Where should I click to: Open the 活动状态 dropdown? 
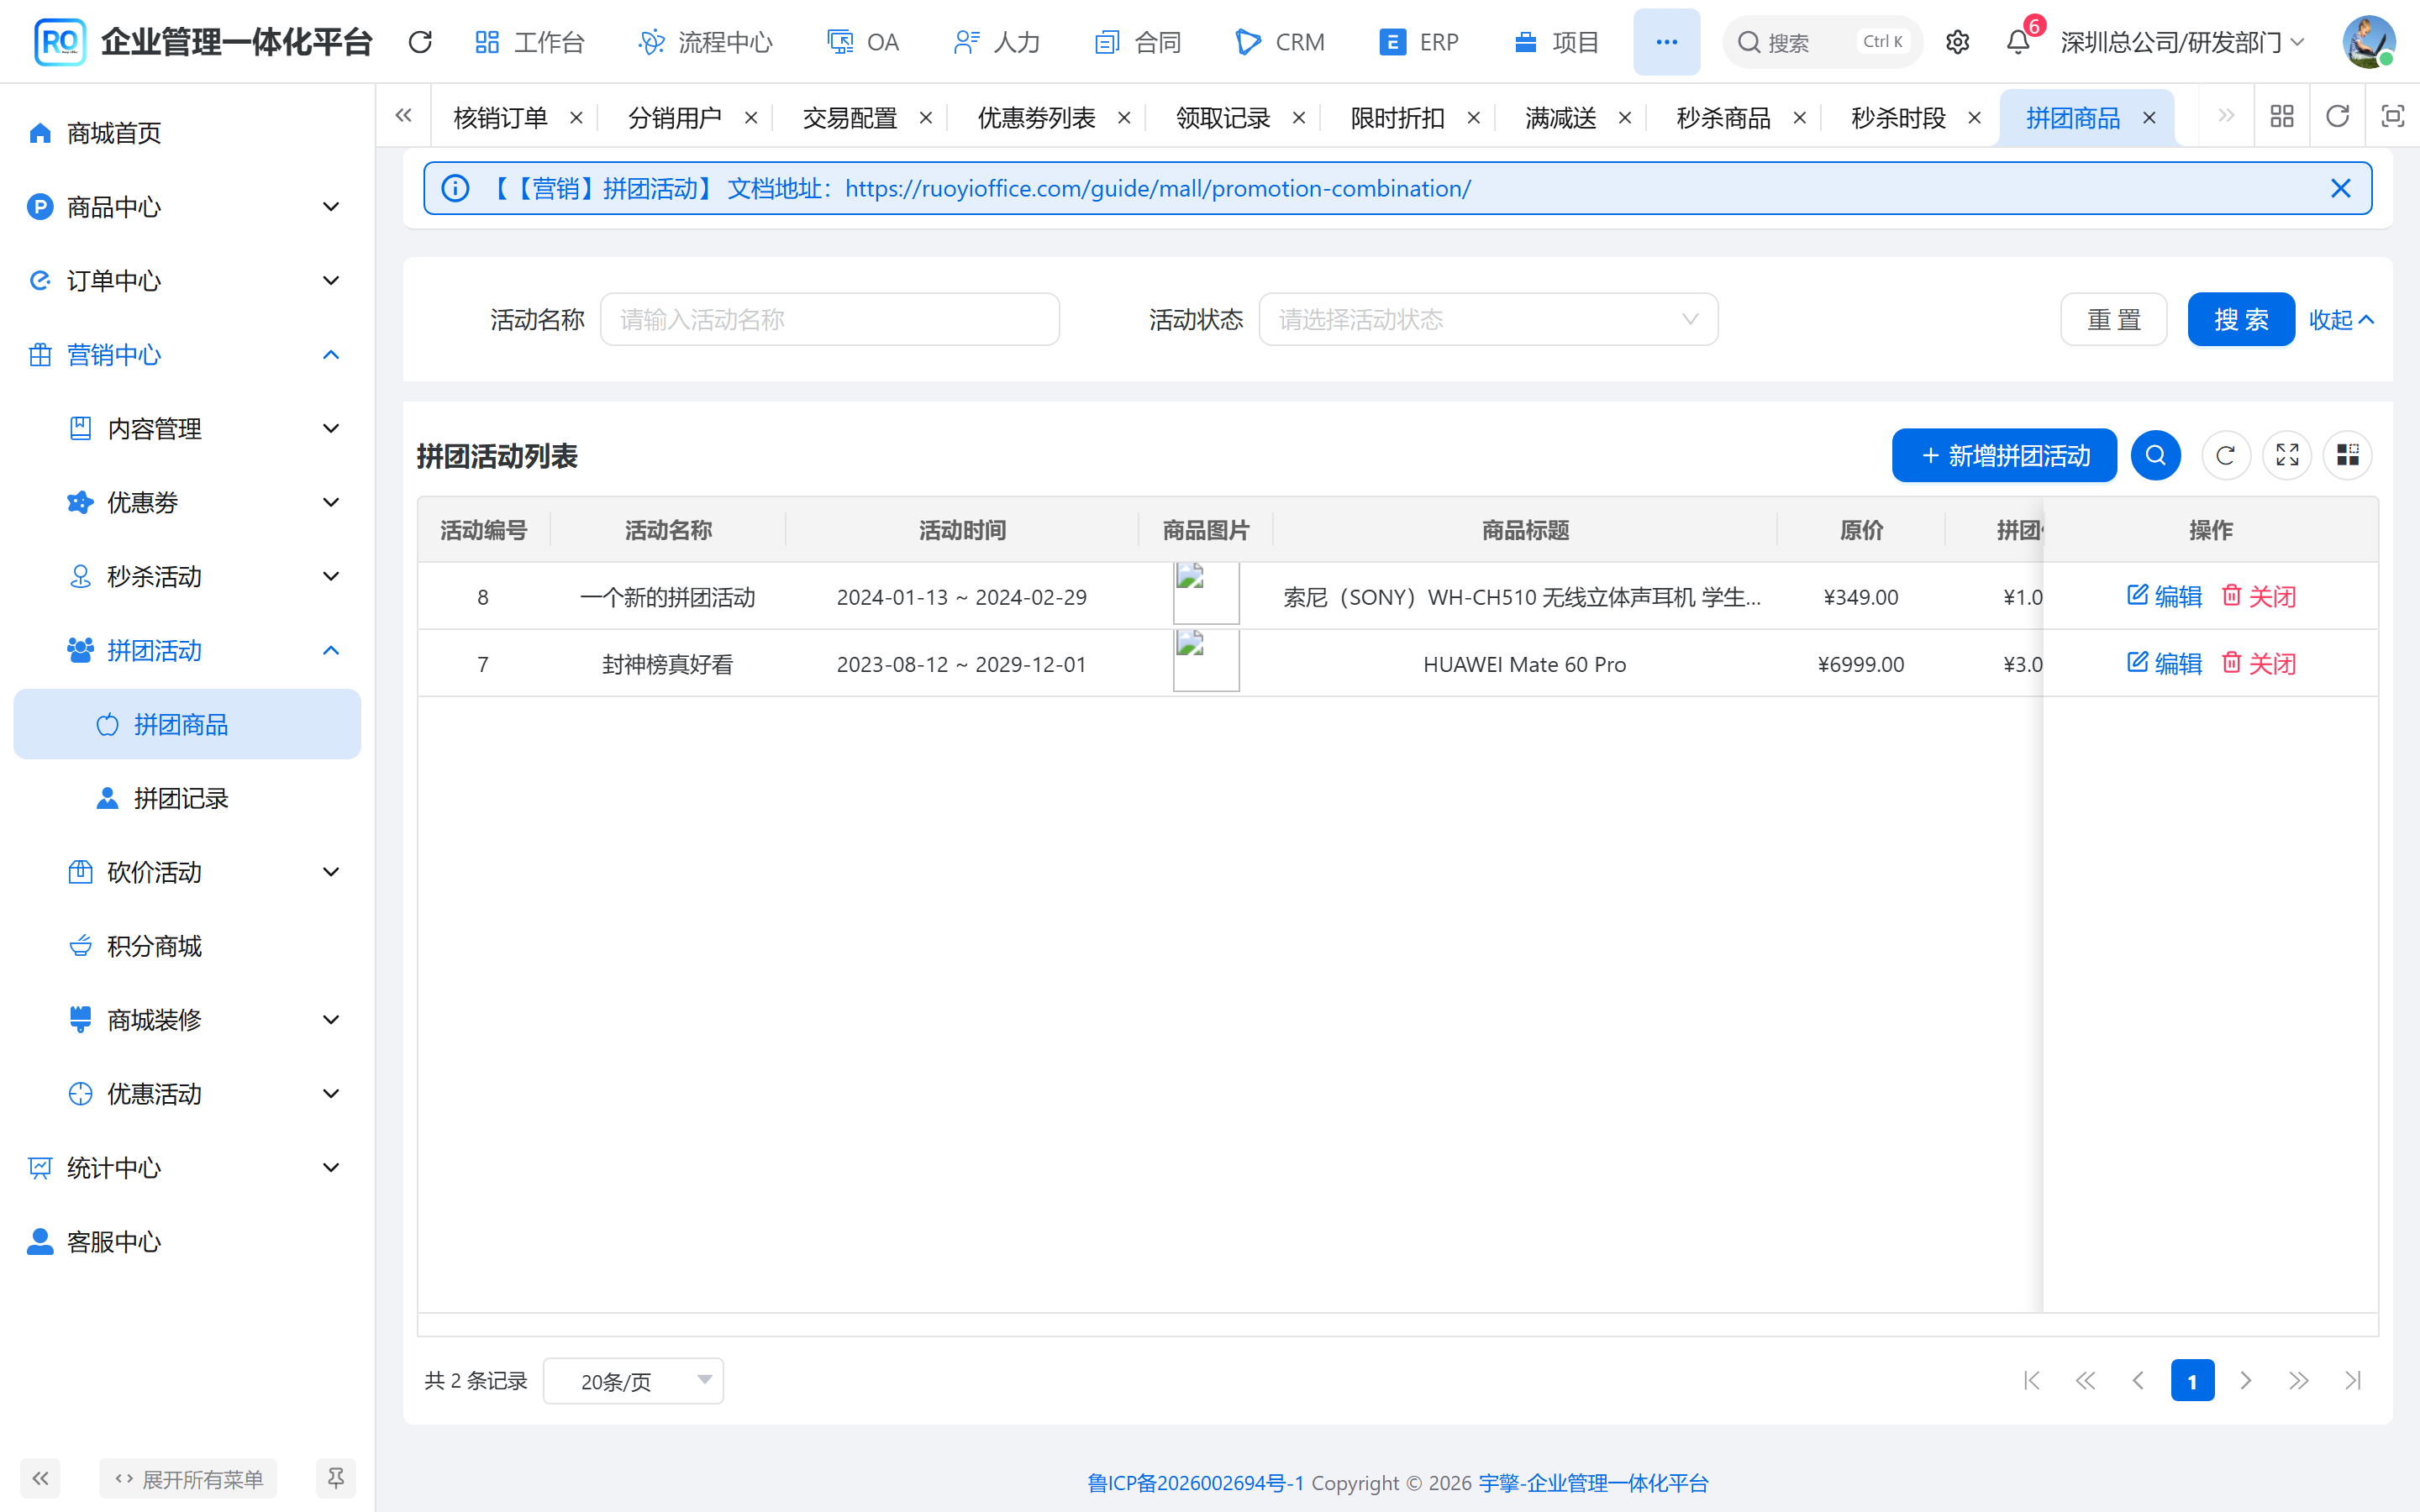click(1488, 320)
